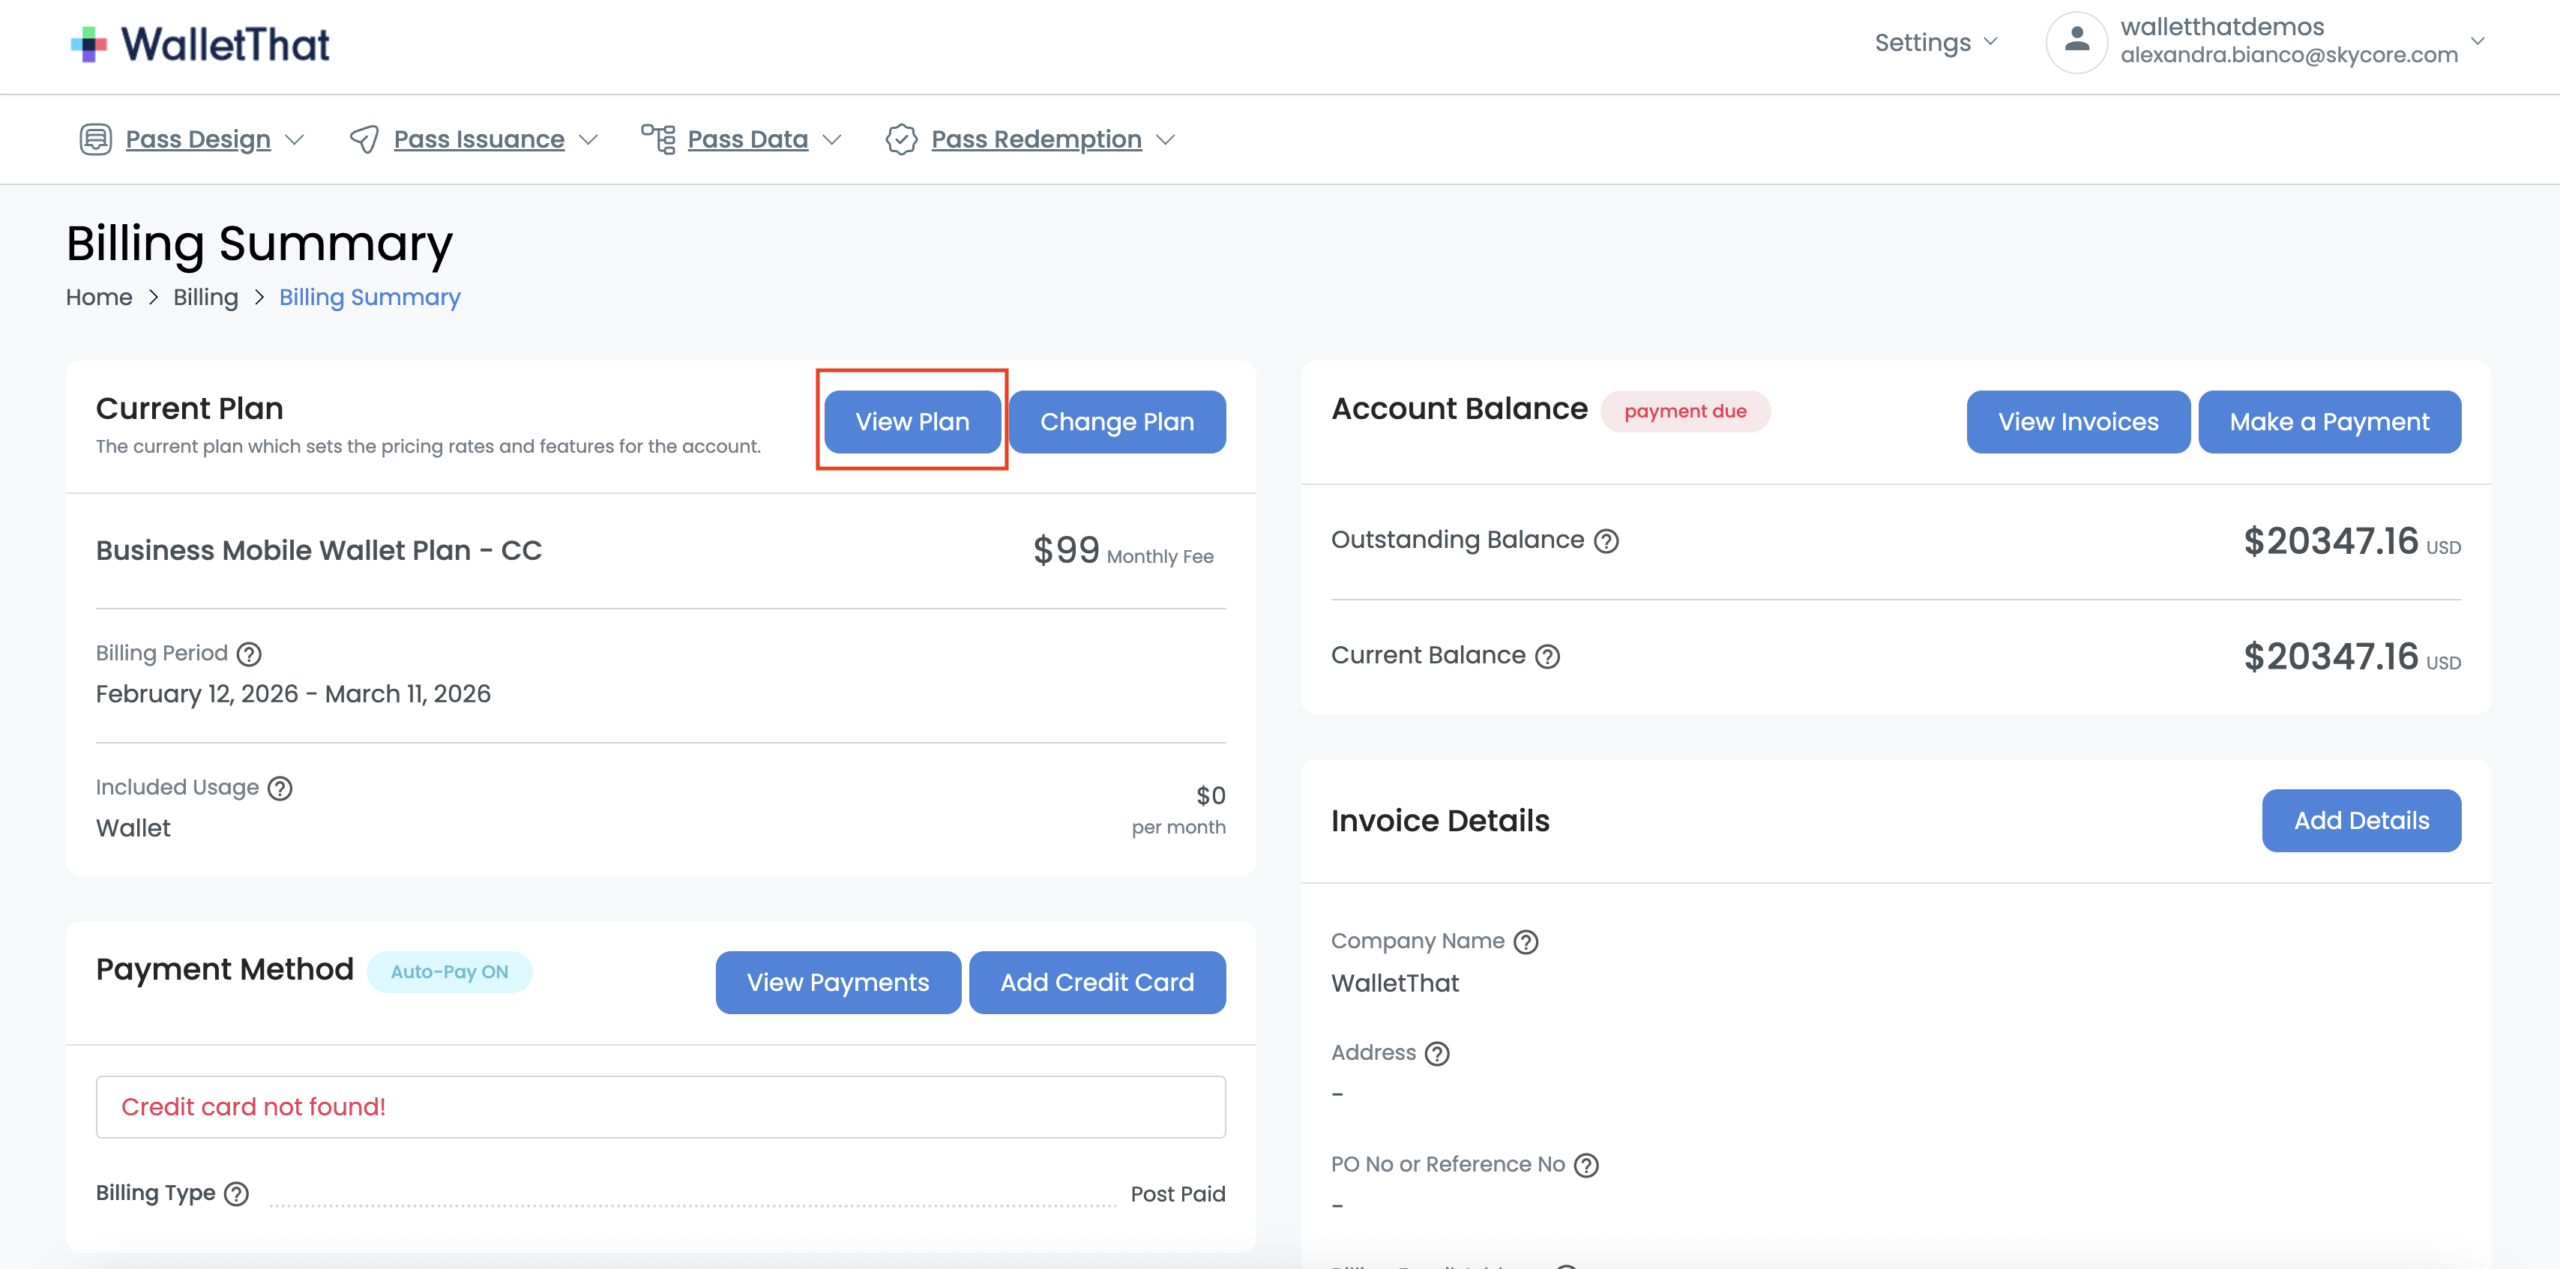Click the Included Usage help icon
Viewport: 2560px width, 1269px height.
point(281,788)
